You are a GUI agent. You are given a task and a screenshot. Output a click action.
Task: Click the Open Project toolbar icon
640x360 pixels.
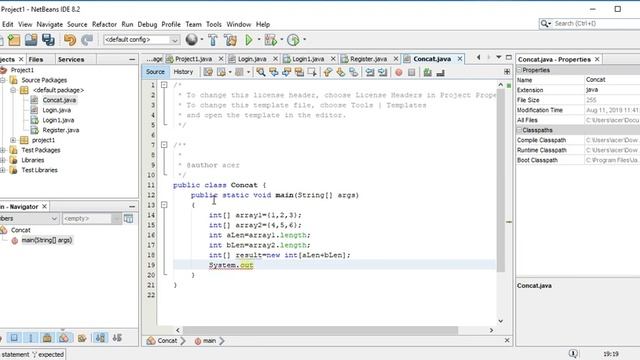pyautogui.click(x=31, y=40)
